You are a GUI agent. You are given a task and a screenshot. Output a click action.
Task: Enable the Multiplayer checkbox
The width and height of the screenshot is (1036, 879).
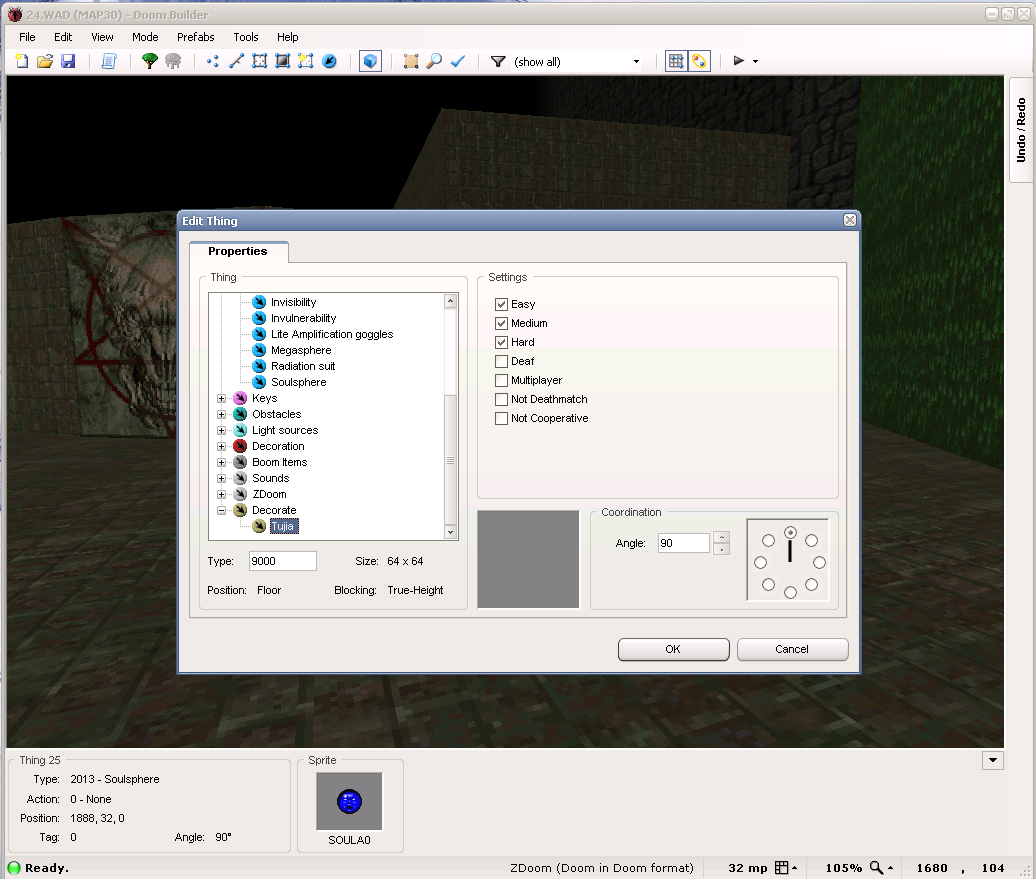[501, 381]
